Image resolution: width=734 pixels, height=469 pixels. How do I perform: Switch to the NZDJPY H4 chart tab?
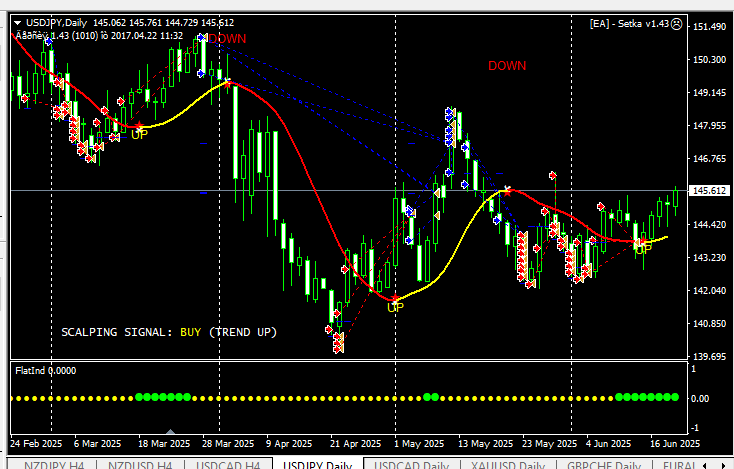54,465
